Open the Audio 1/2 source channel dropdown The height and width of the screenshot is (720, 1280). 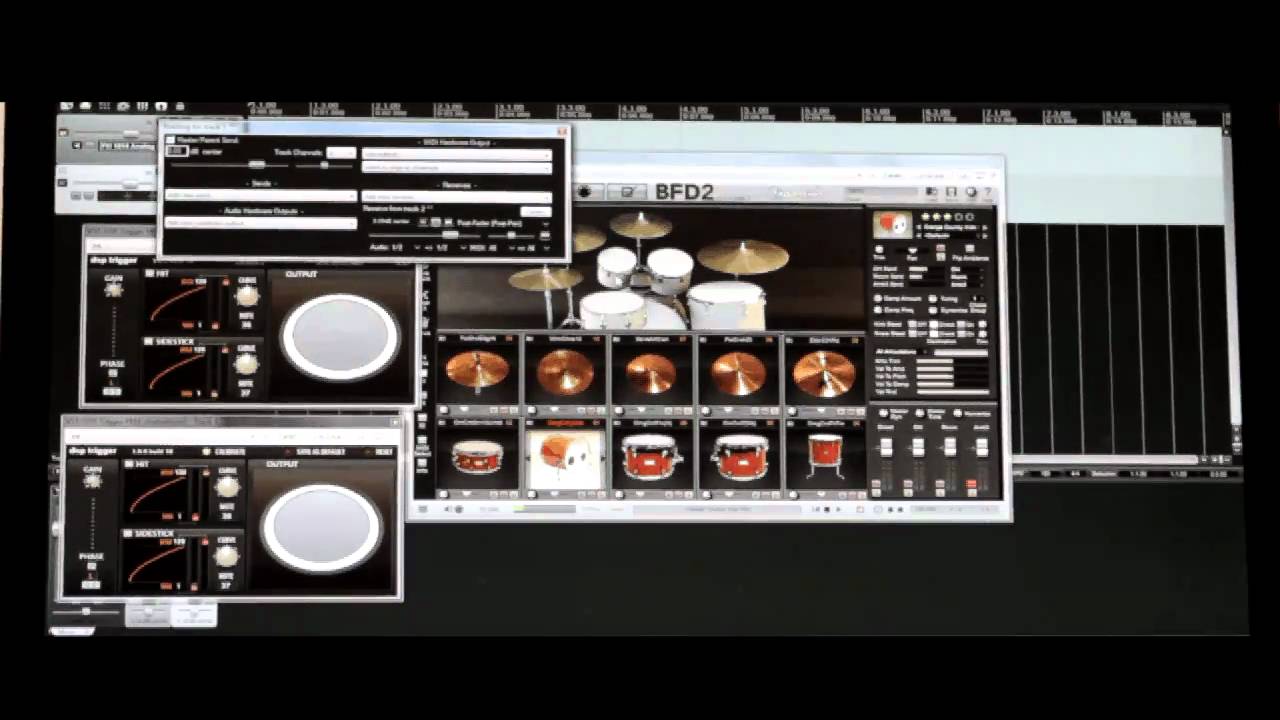click(393, 246)
